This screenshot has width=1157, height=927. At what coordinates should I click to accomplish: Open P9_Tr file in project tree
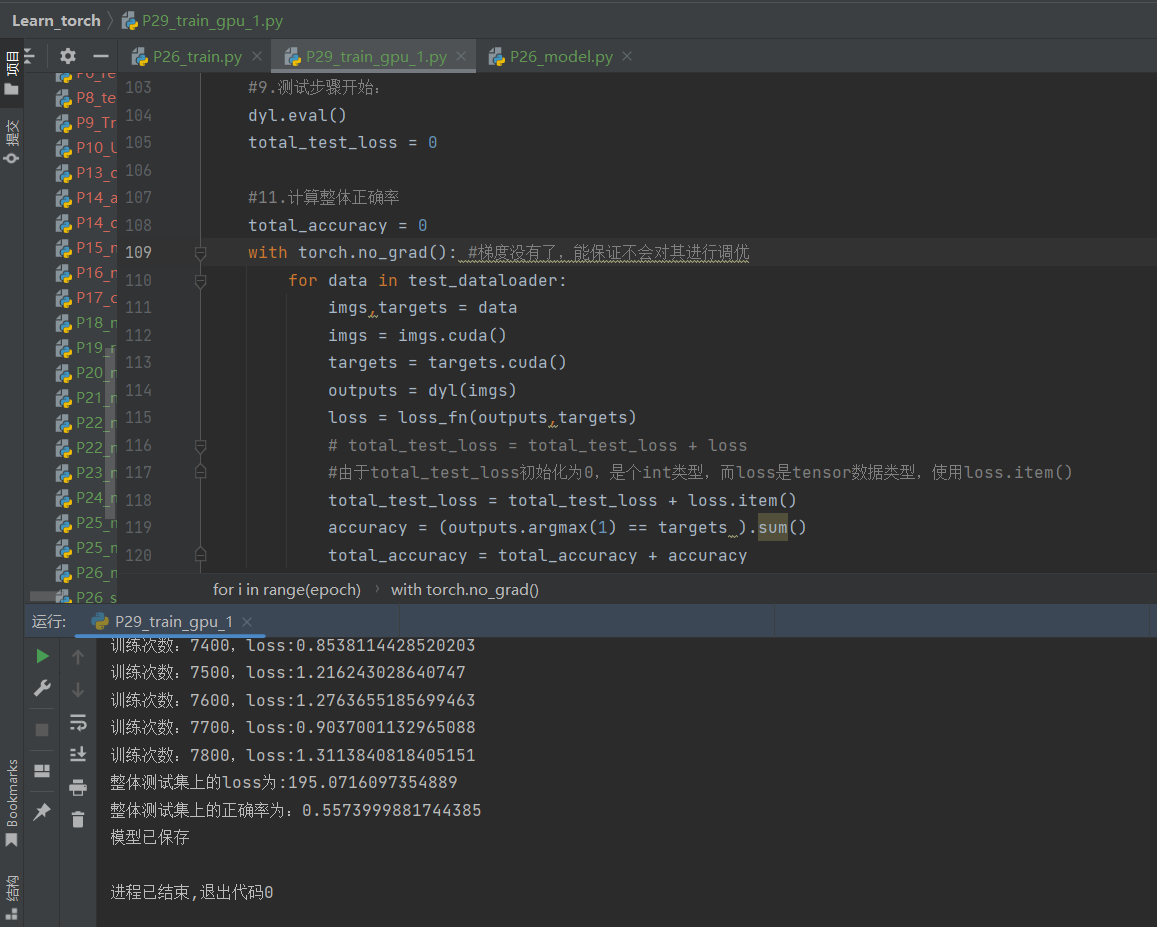86,123
